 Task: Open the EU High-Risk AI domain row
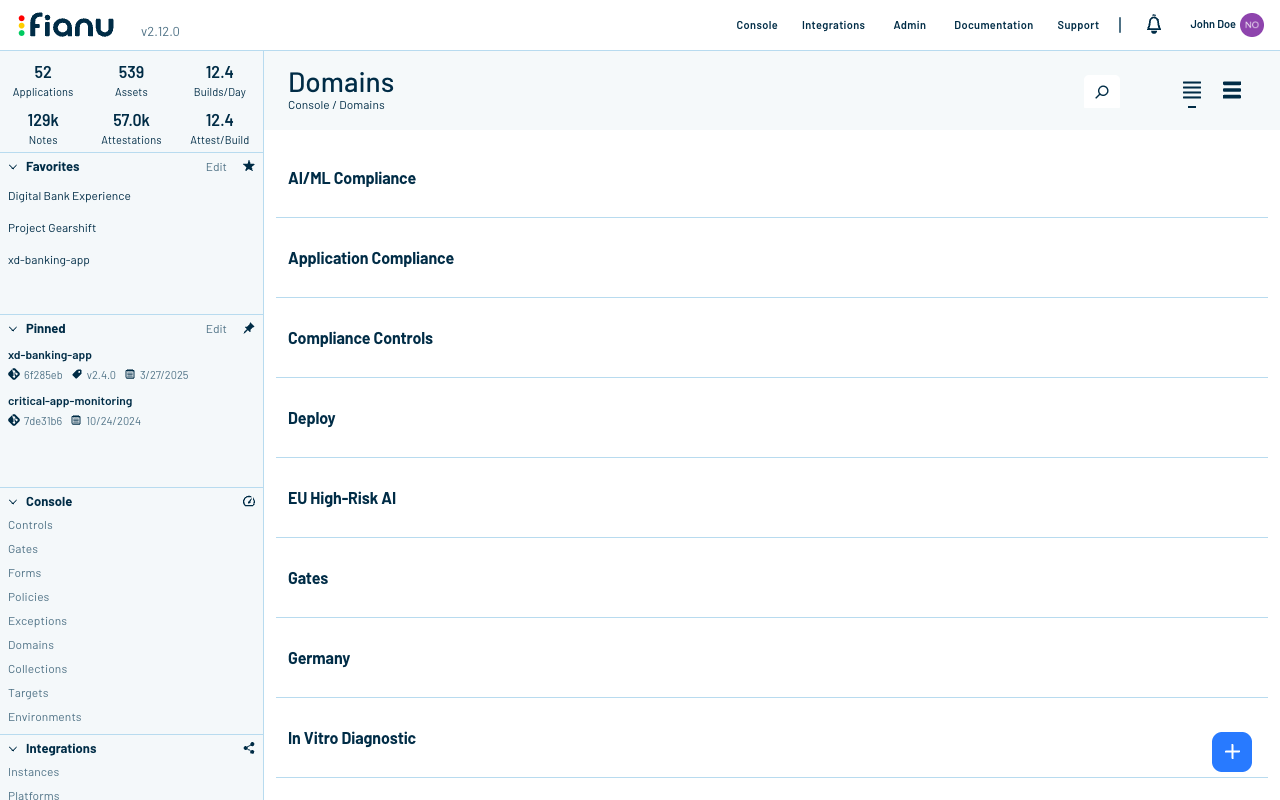pos(772,498)
